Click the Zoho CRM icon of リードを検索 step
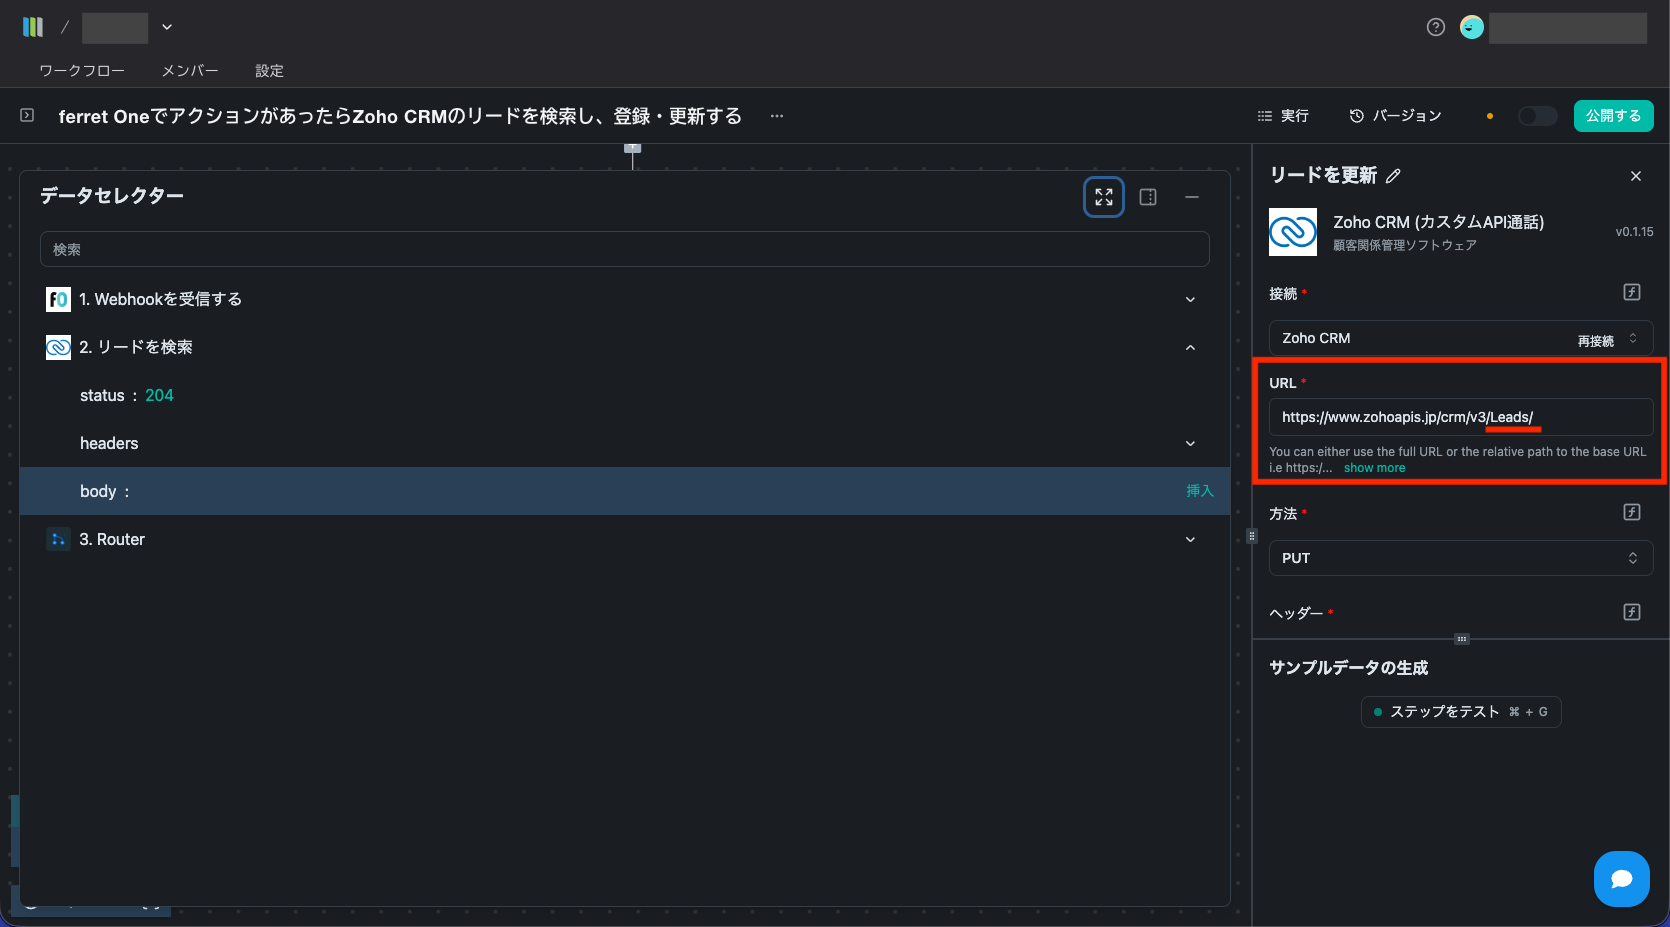 (x=58, y=347)
